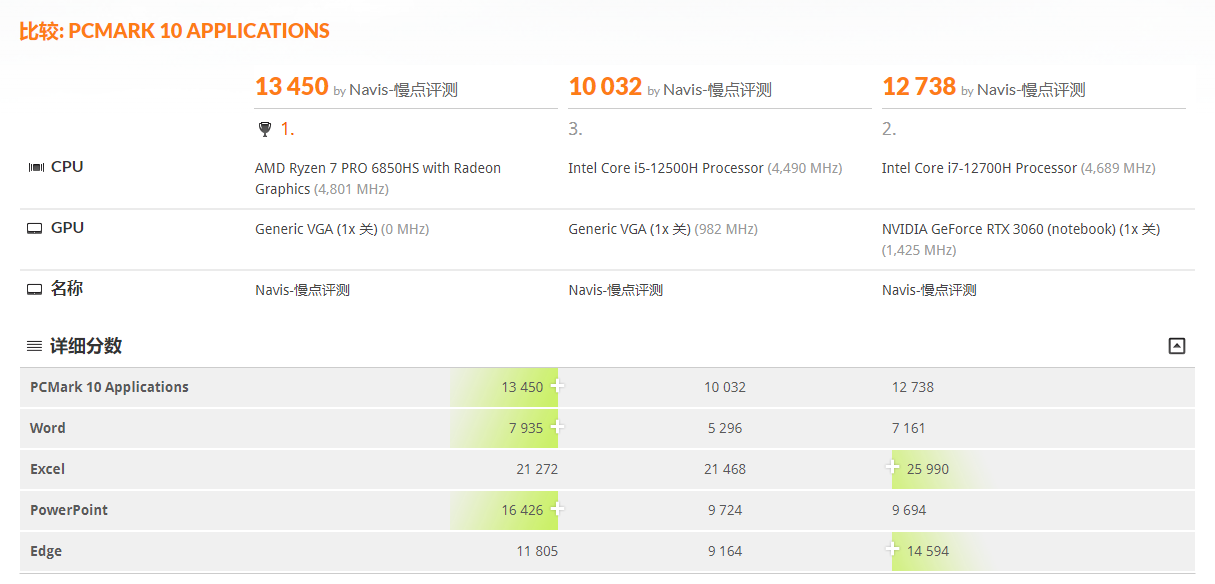Select AMD Ryzen 7 PRO 6850HS CPU text
This screenshot has width=1215, height=584.
coord(378,178)
